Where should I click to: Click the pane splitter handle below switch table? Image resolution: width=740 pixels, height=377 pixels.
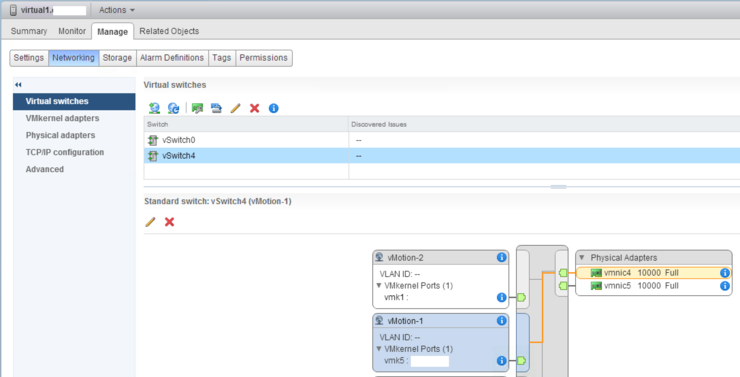558,187
